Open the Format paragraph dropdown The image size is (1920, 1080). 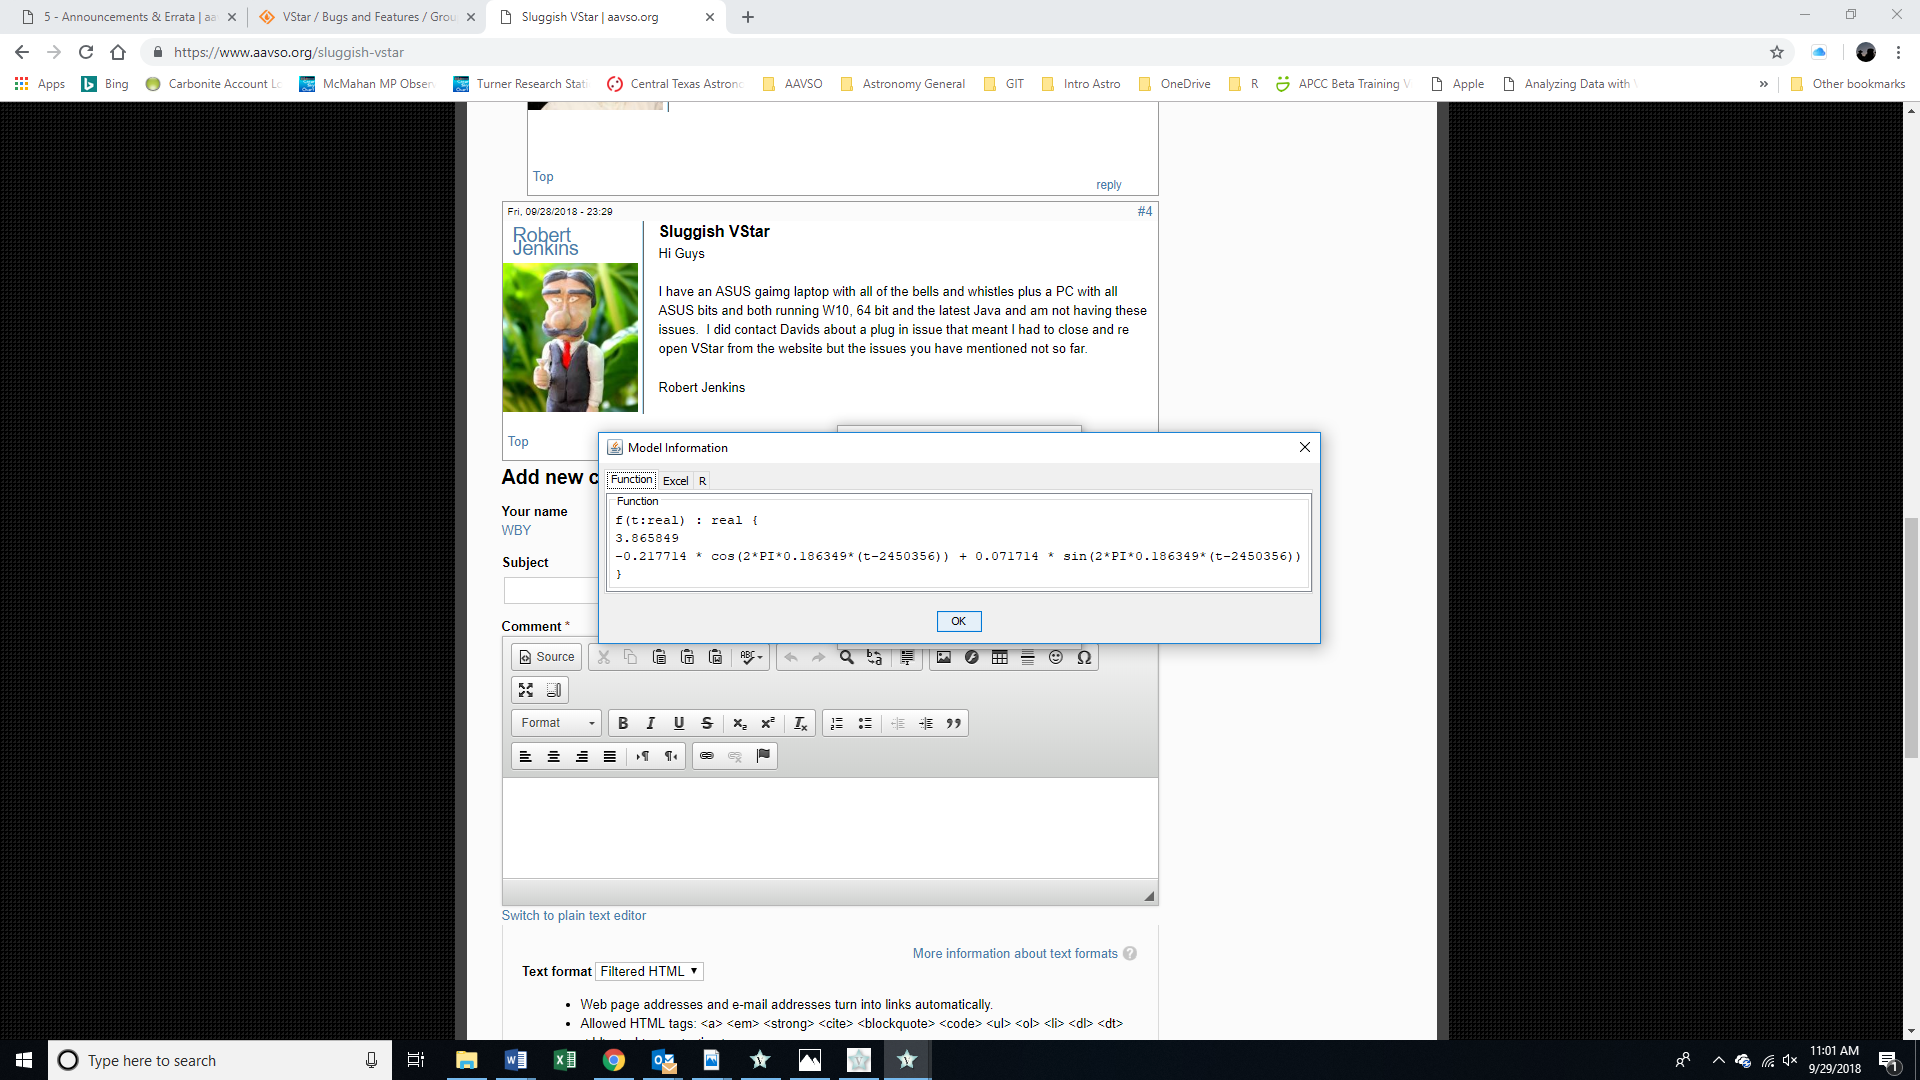click(557, 723)
